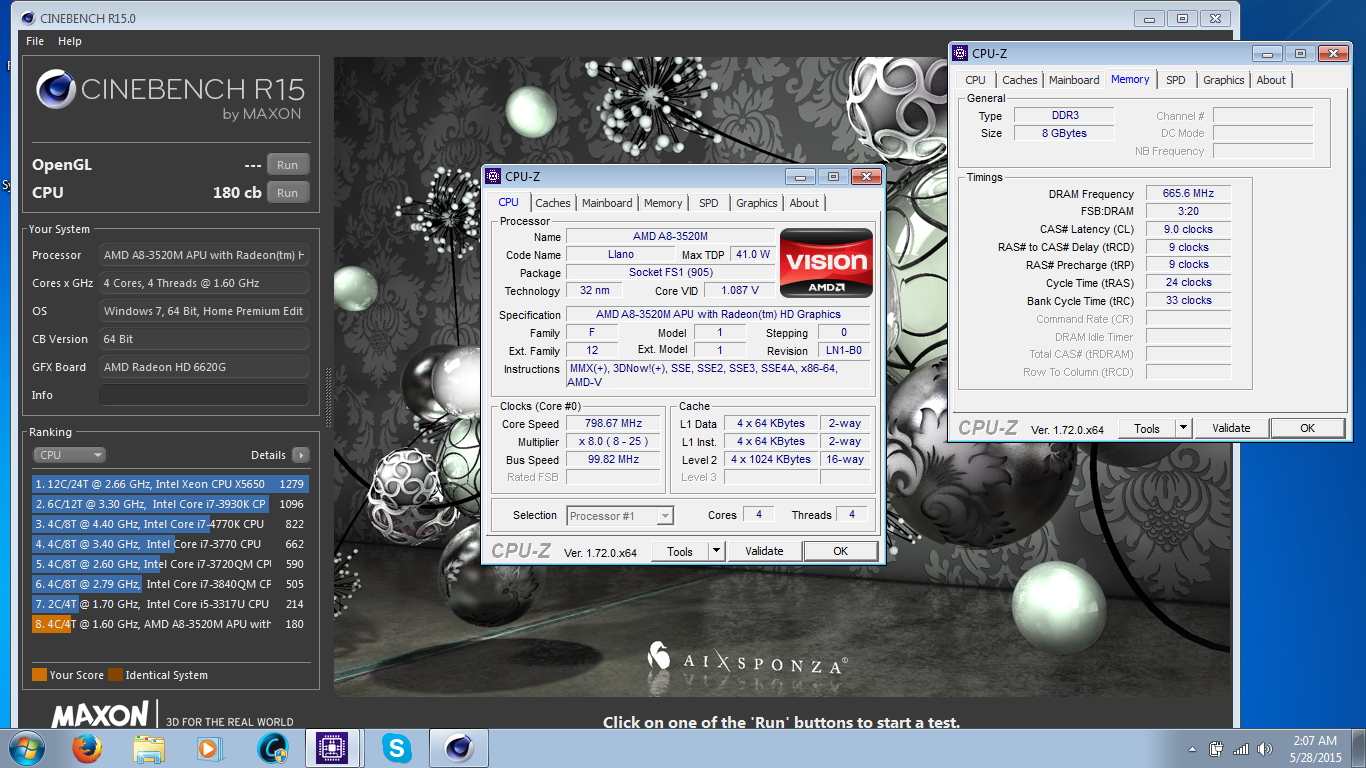Open Graphics tab in CPU-Z memory window
This screenshot has height=768, width=1366.
click(1224, 80)
